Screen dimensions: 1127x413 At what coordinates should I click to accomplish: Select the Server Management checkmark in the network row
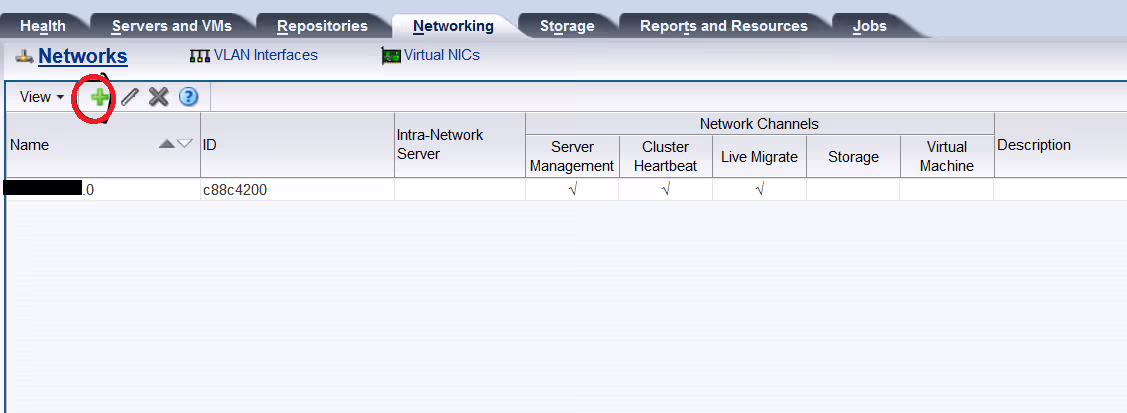click(572, 189)
